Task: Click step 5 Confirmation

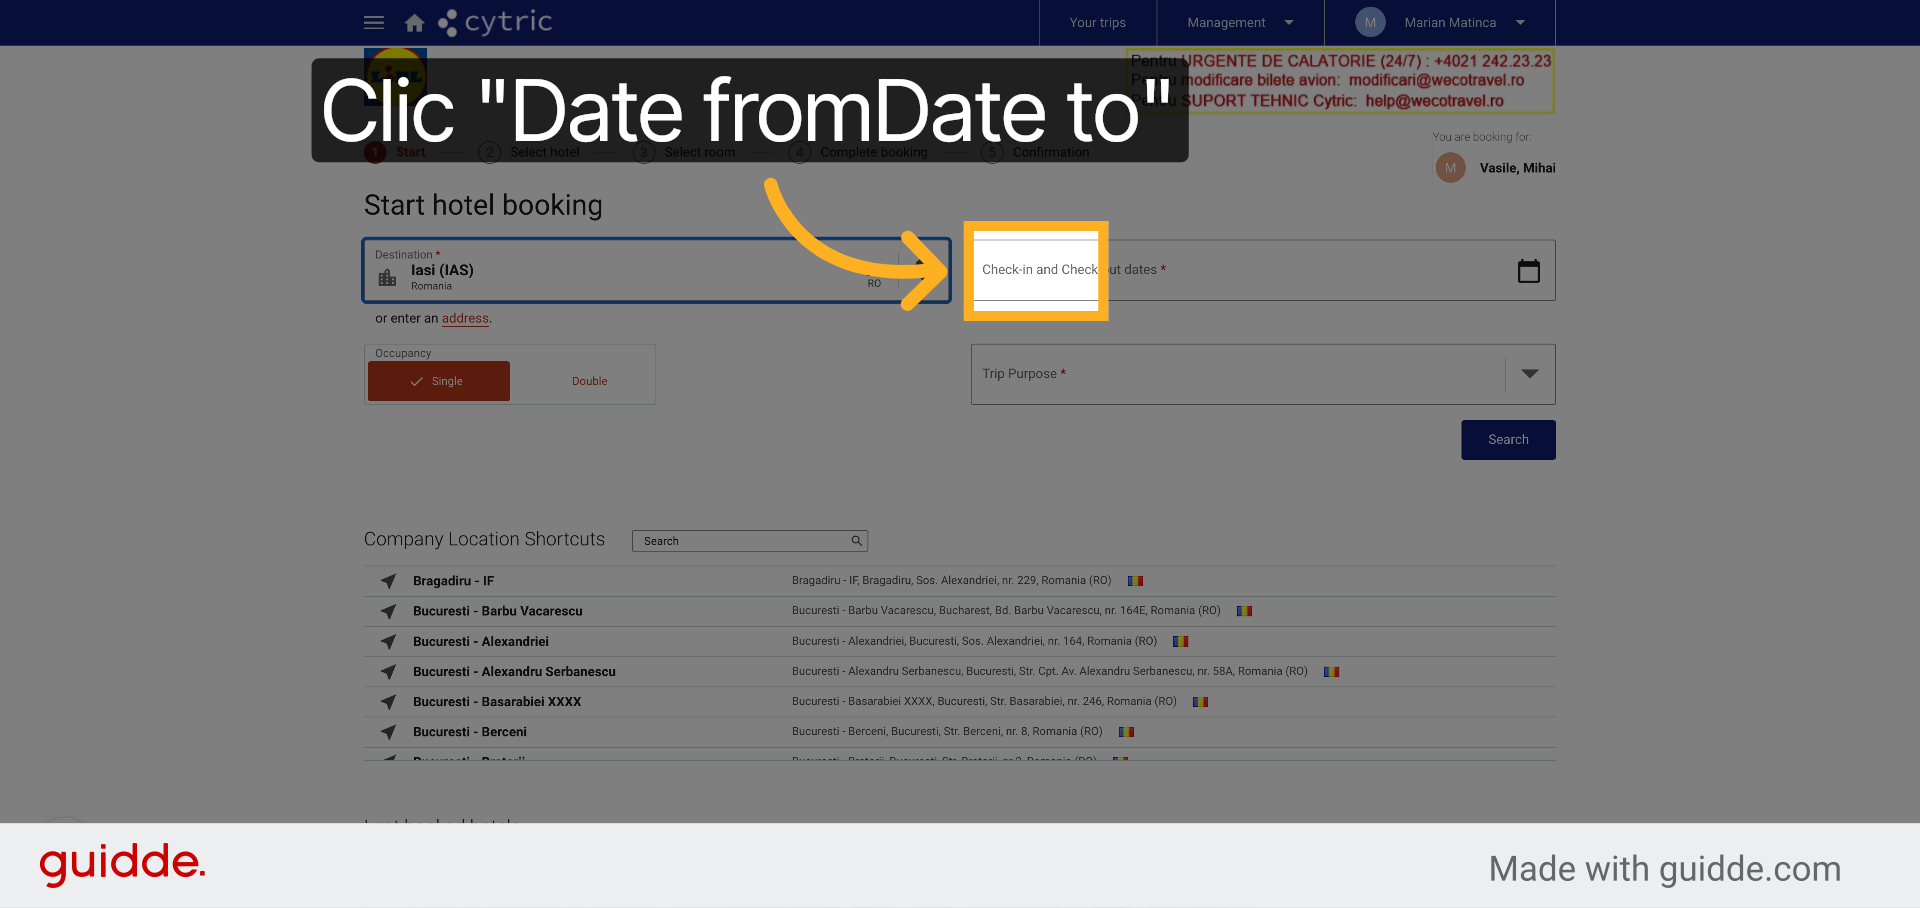Action: (1036, 152)
